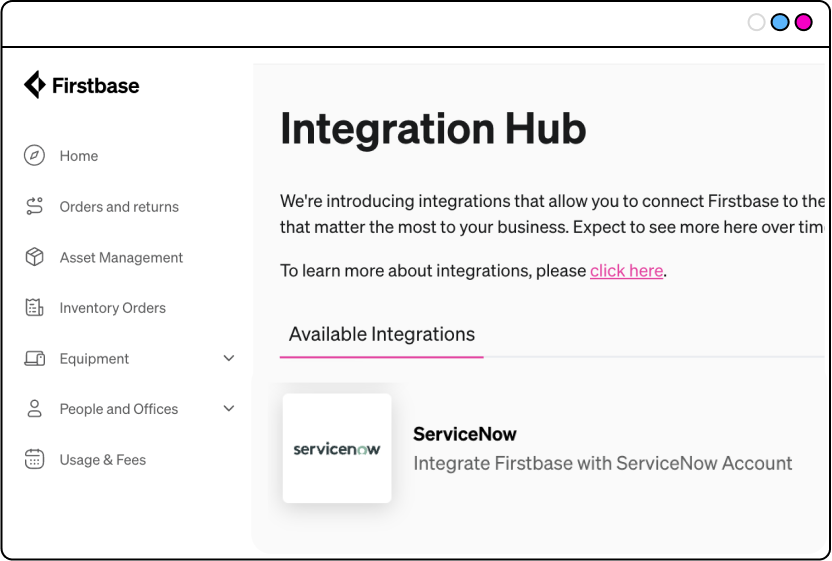
Task: Expand the People and Offices chevron
Action: pos(229,409)
